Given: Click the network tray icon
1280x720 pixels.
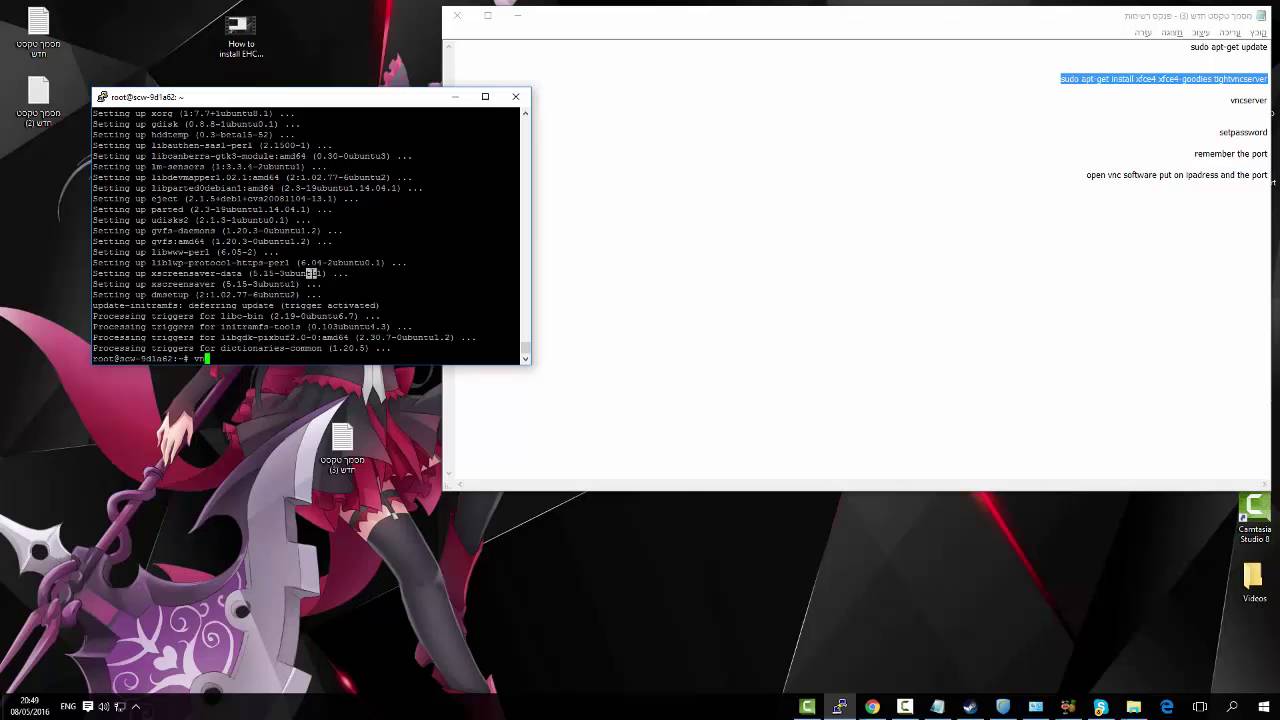Looking at the screenshot, I should point(120,707).
